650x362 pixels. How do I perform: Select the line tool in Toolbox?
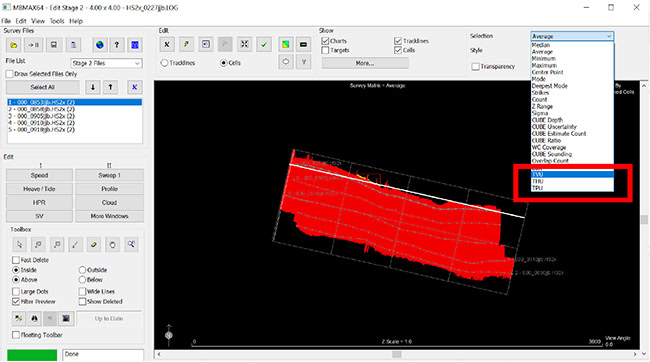click(x=75, y=245)
